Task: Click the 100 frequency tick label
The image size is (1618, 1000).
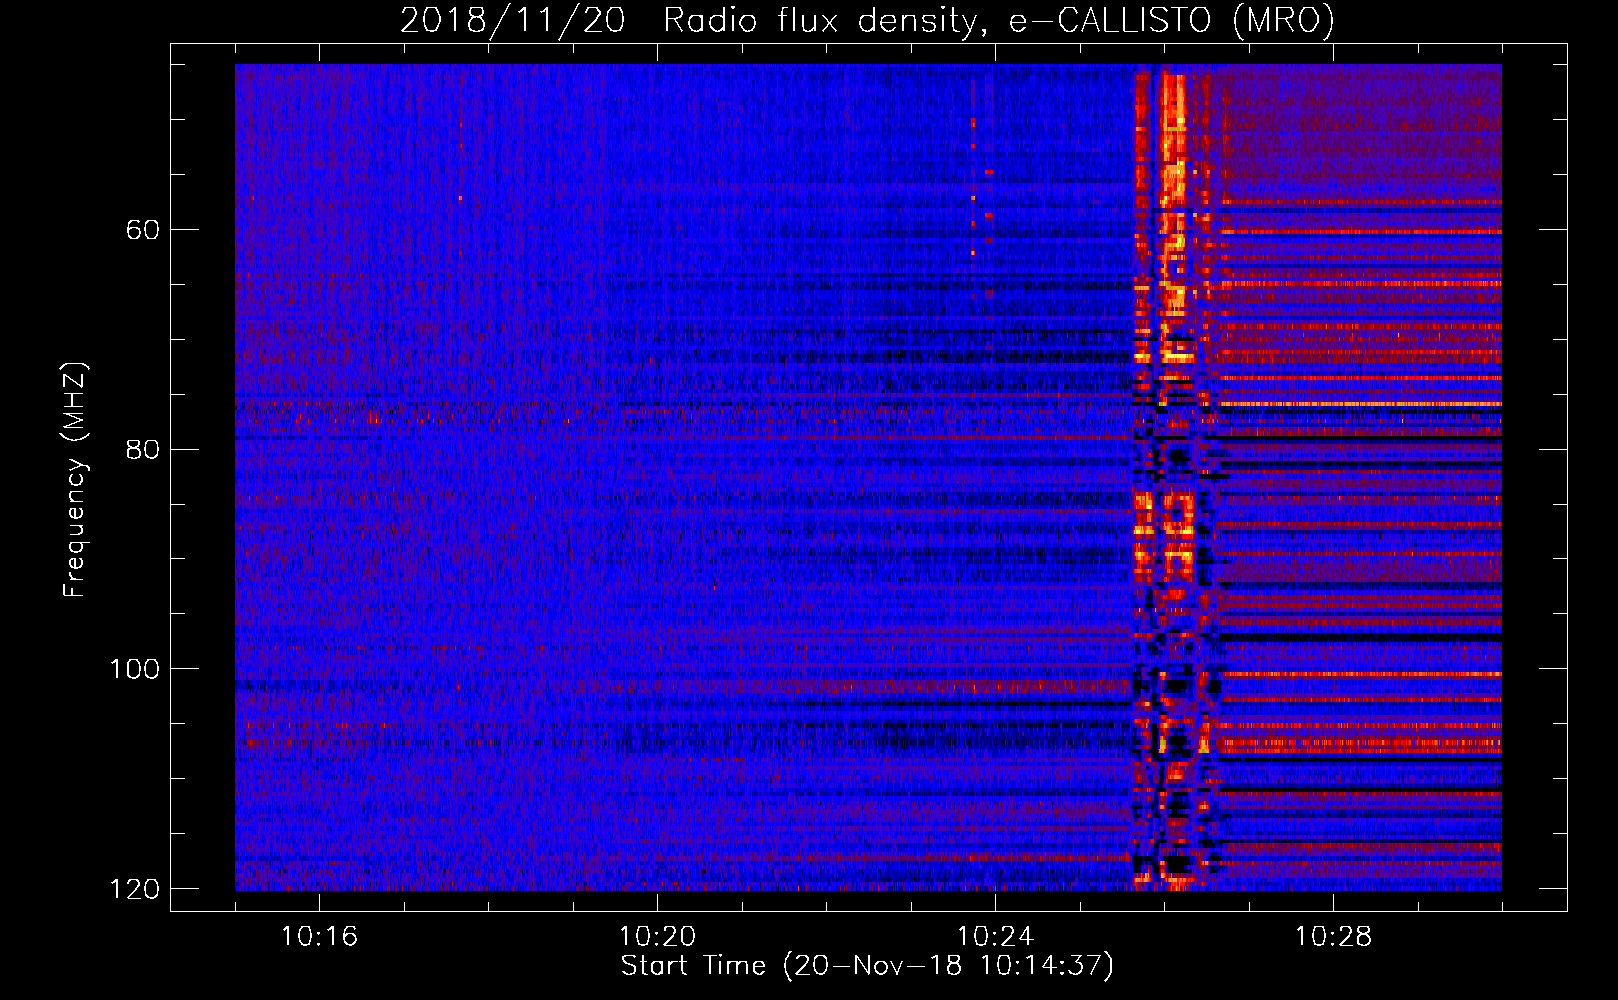Action: (x=134, y=669)
